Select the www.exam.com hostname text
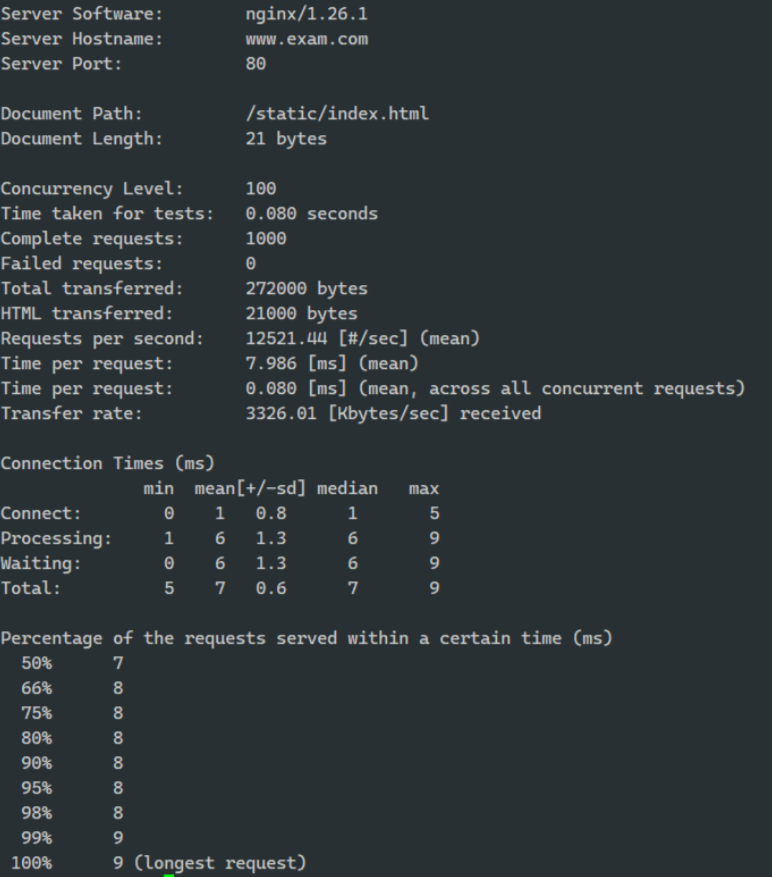772x877 pixels. (307, 39)
